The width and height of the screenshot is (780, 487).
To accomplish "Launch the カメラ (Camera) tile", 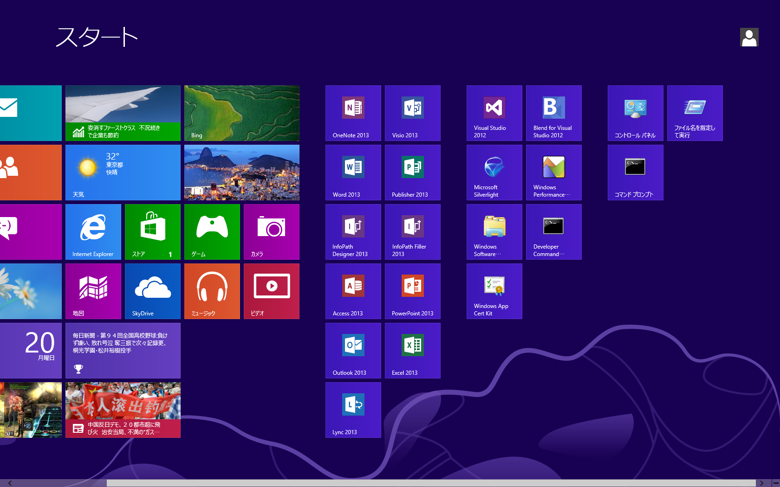I will [272, 232].
